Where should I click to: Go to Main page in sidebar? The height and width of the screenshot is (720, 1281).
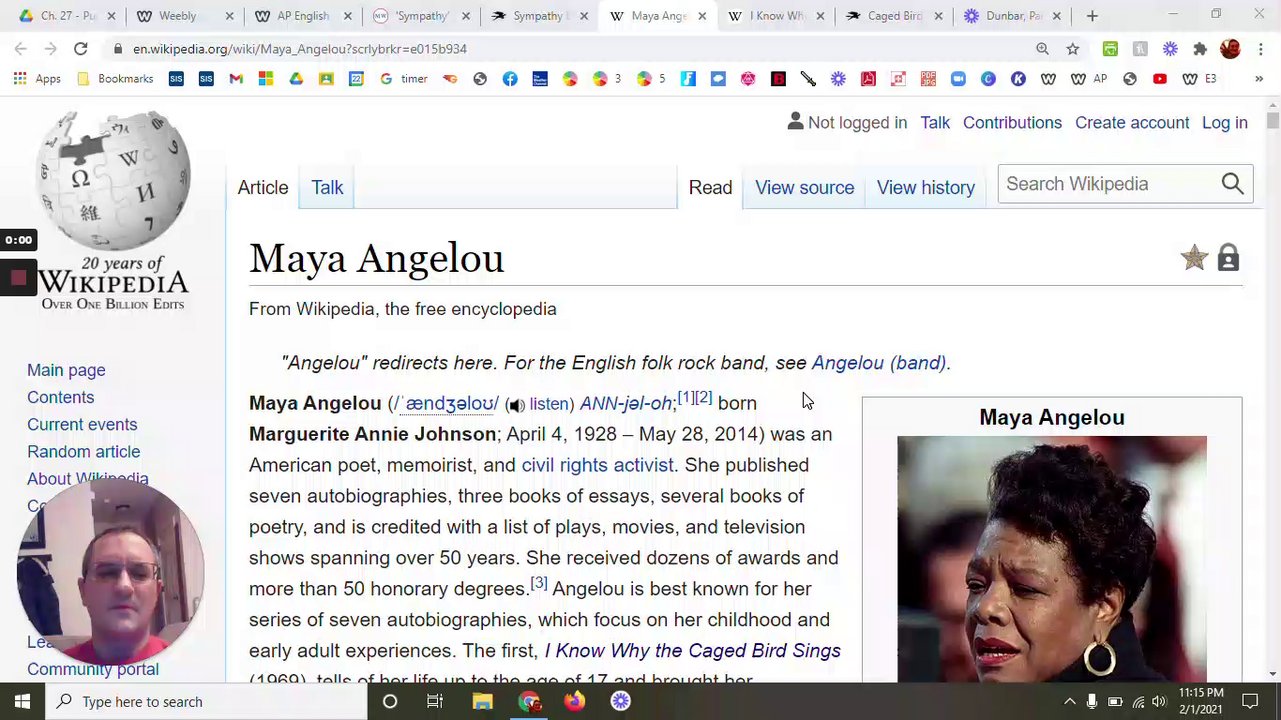click(66, 370)
